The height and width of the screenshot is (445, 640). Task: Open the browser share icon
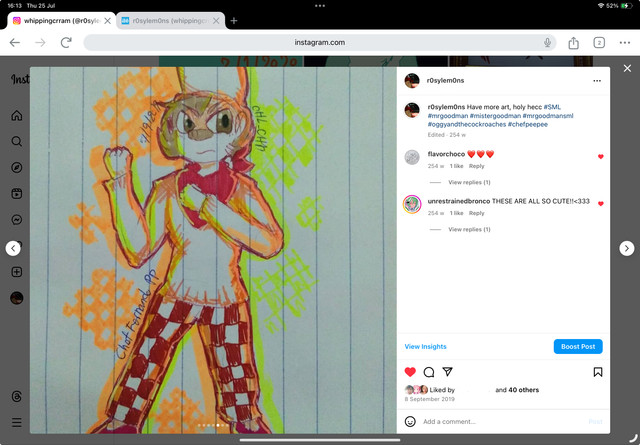[573, 42]
